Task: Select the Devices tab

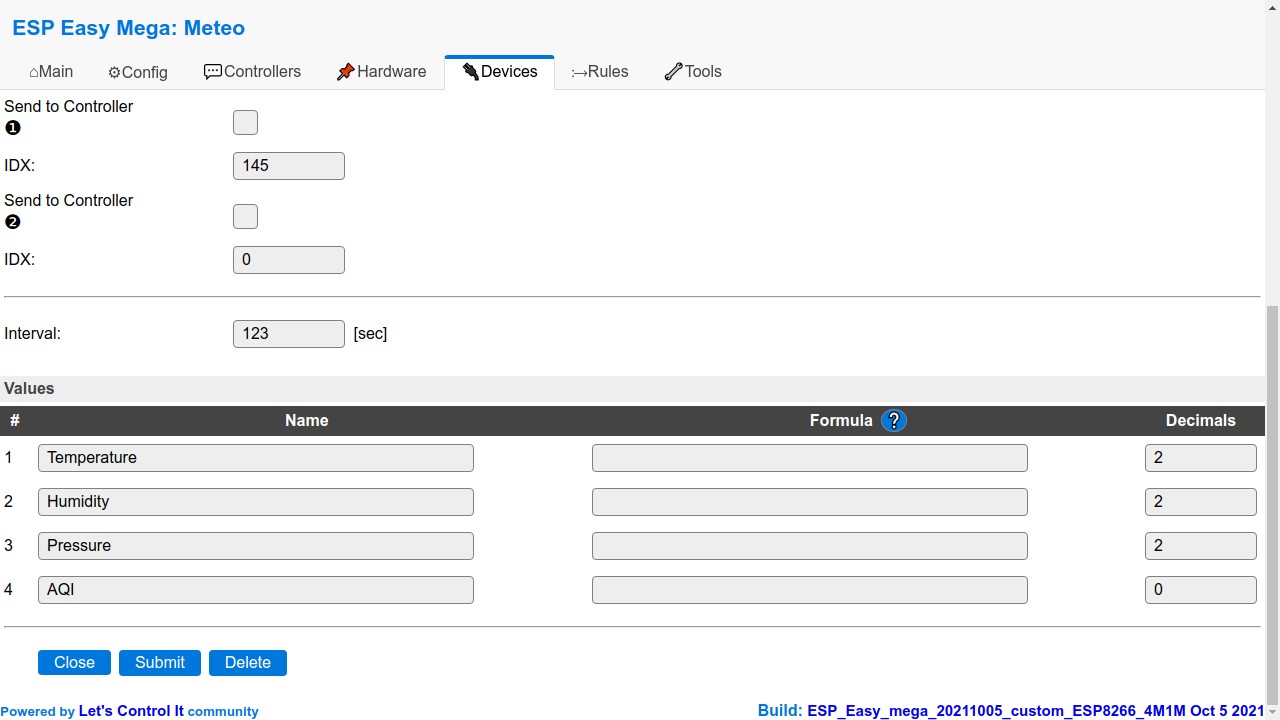Action: (x=499, y=72)
